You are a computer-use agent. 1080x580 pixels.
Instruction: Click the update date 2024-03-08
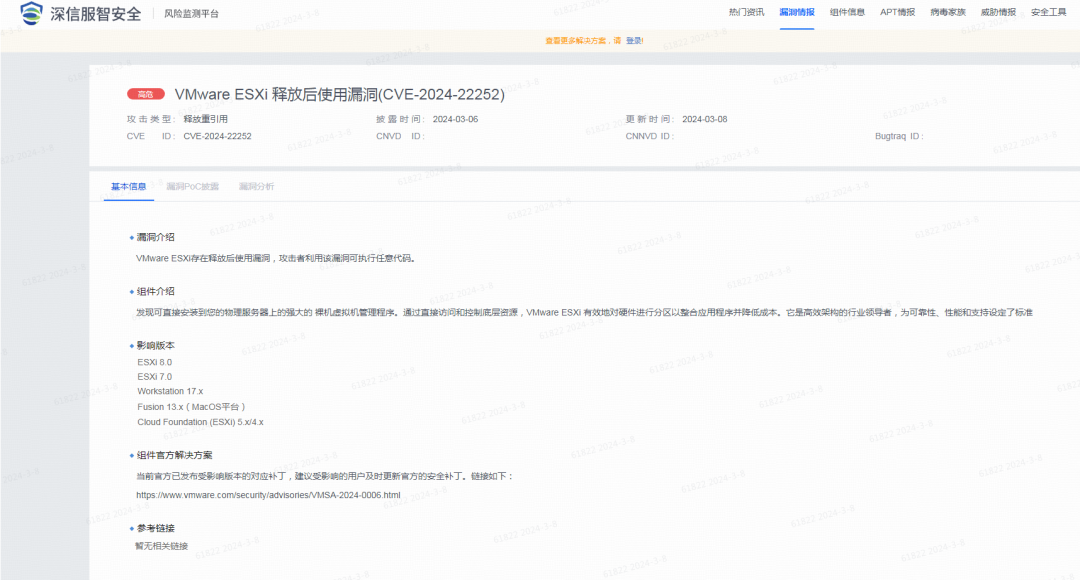(705, 119)
